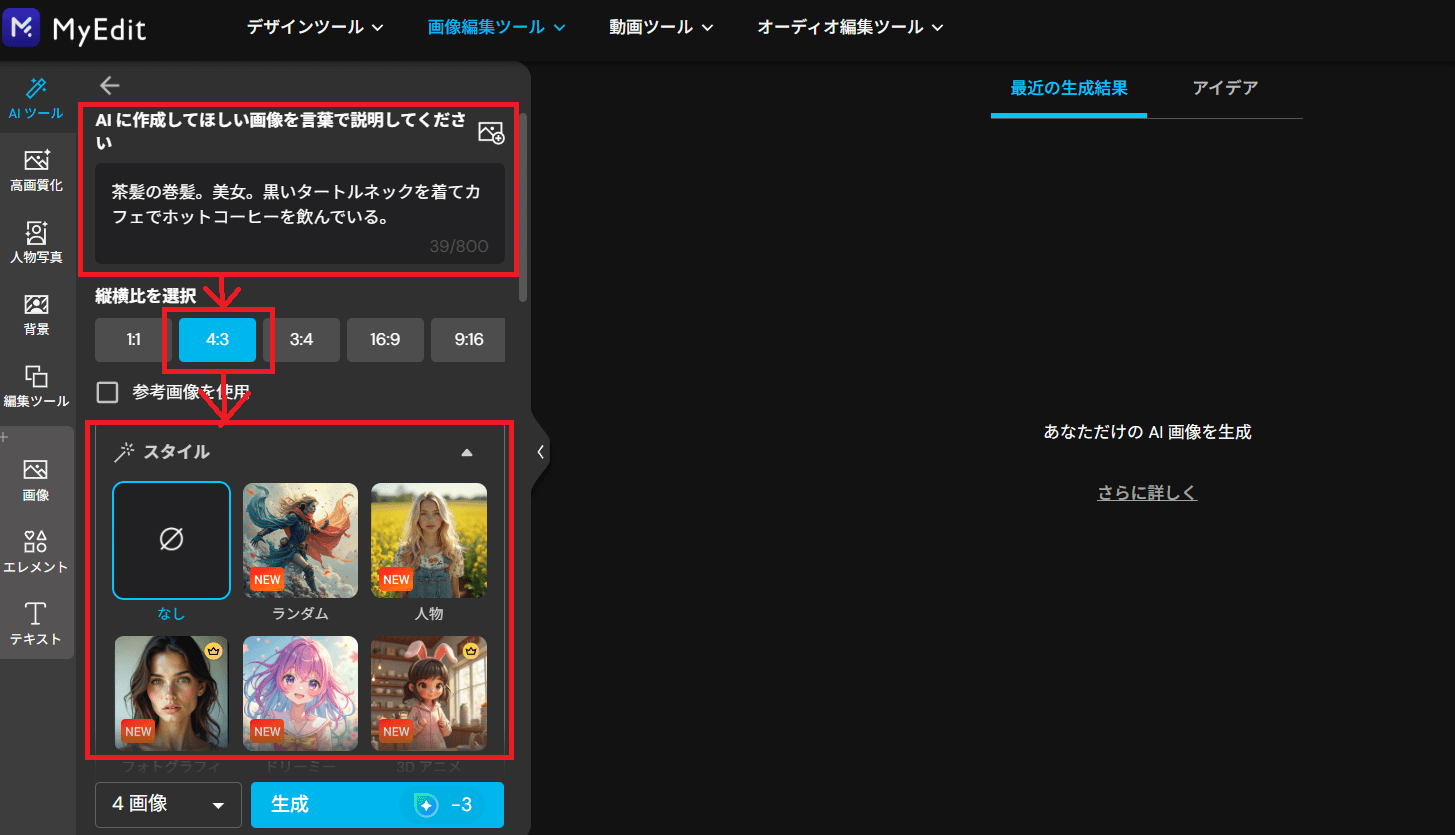Viewport: 1455px width, 835px height.
Task: Open the 人物写真 tool
Action: click(37, 240)
